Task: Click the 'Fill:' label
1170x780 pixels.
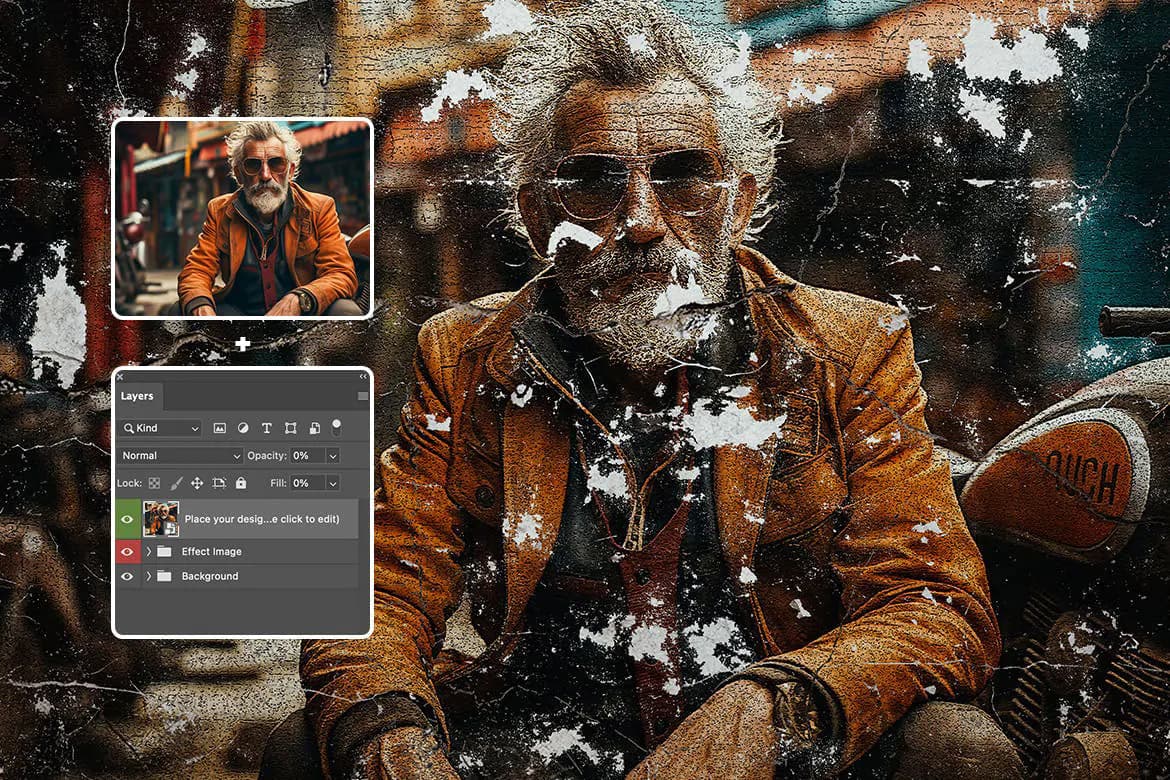Action: [x=278, y=484]
